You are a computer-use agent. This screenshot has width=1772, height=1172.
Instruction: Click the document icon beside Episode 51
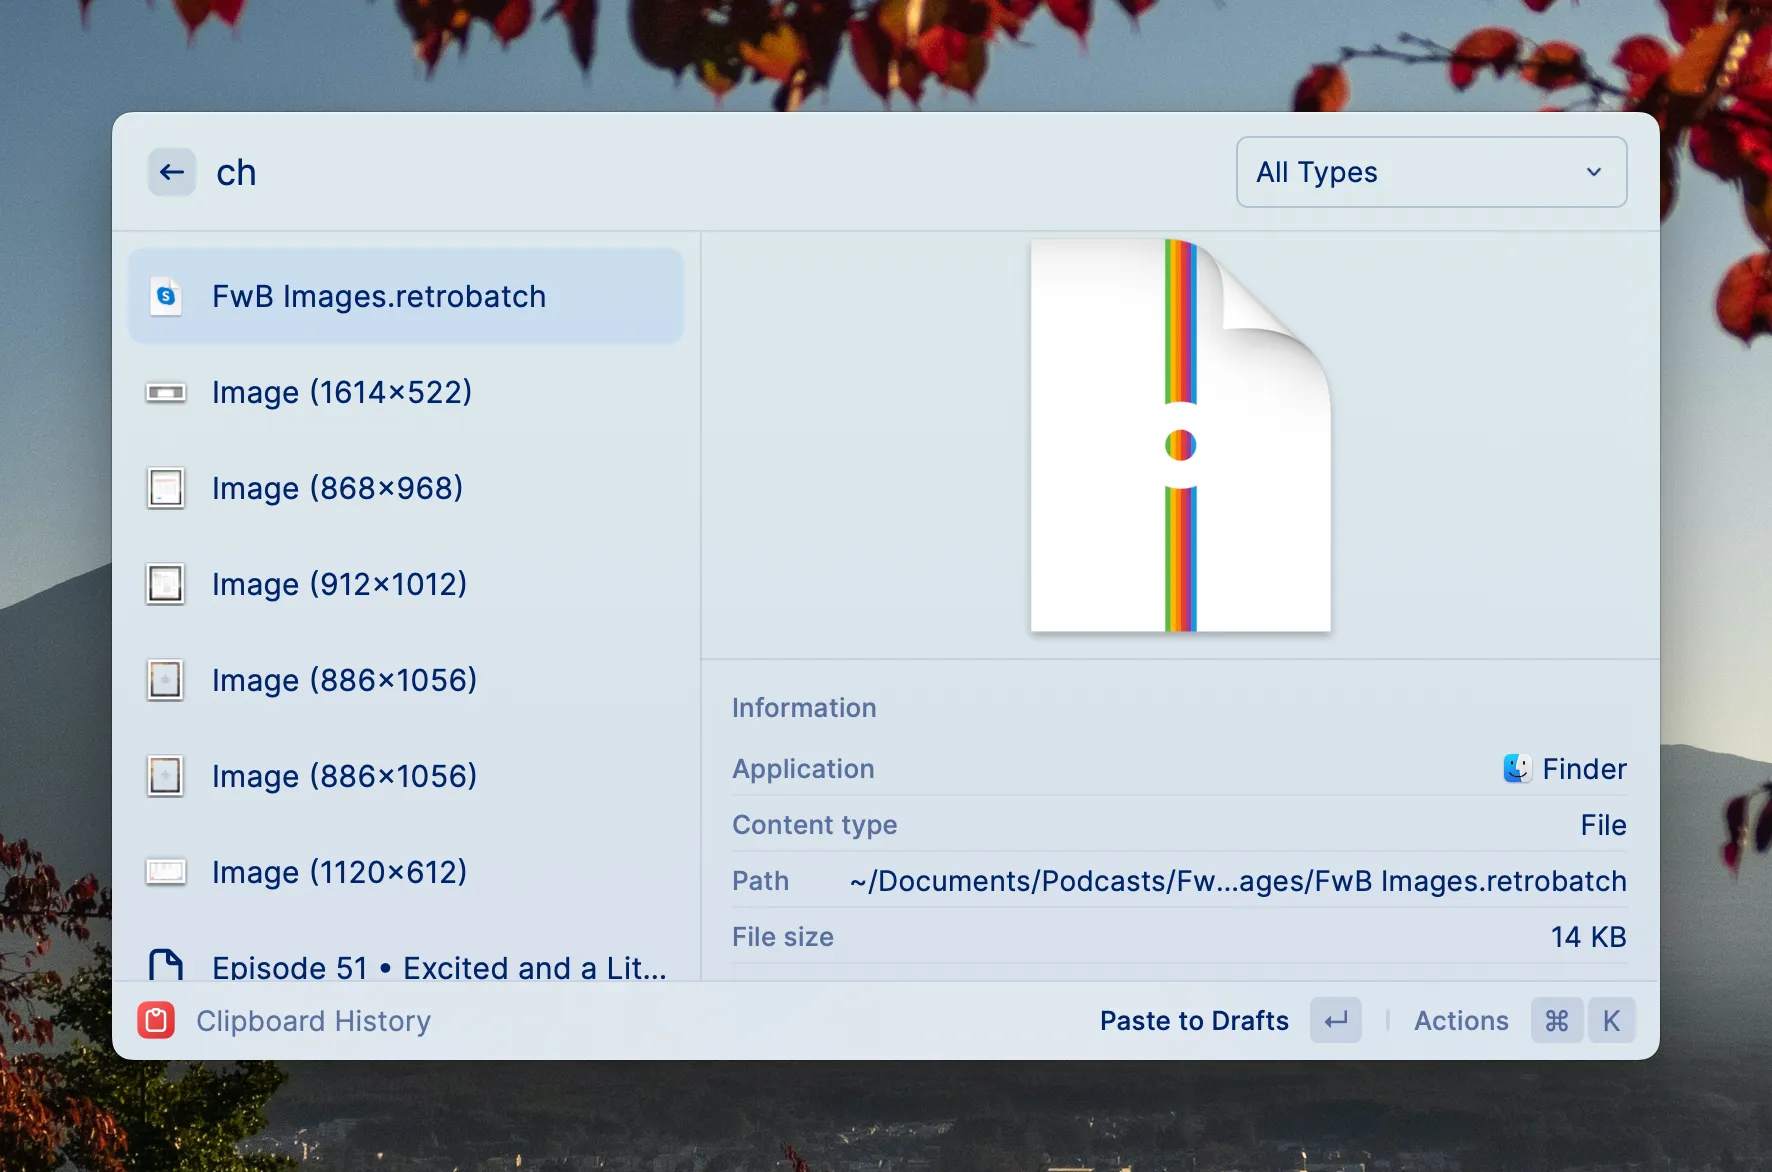(x=166, y=963)
